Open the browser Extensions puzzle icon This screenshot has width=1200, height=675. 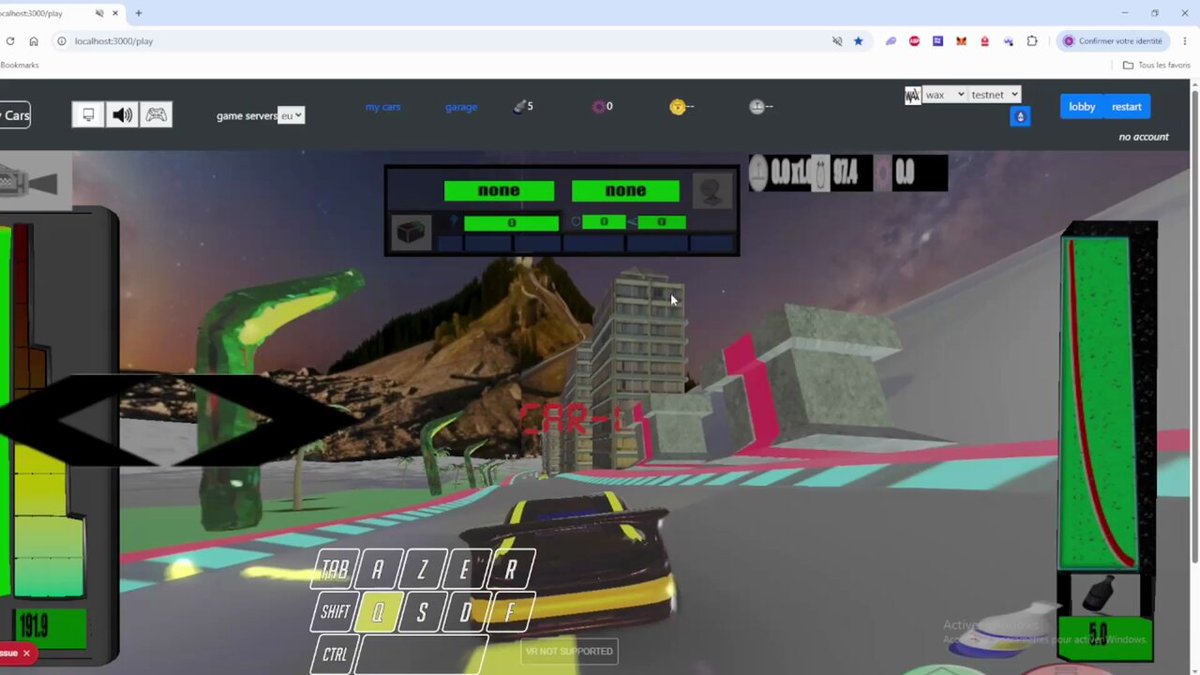point(1033,41)
